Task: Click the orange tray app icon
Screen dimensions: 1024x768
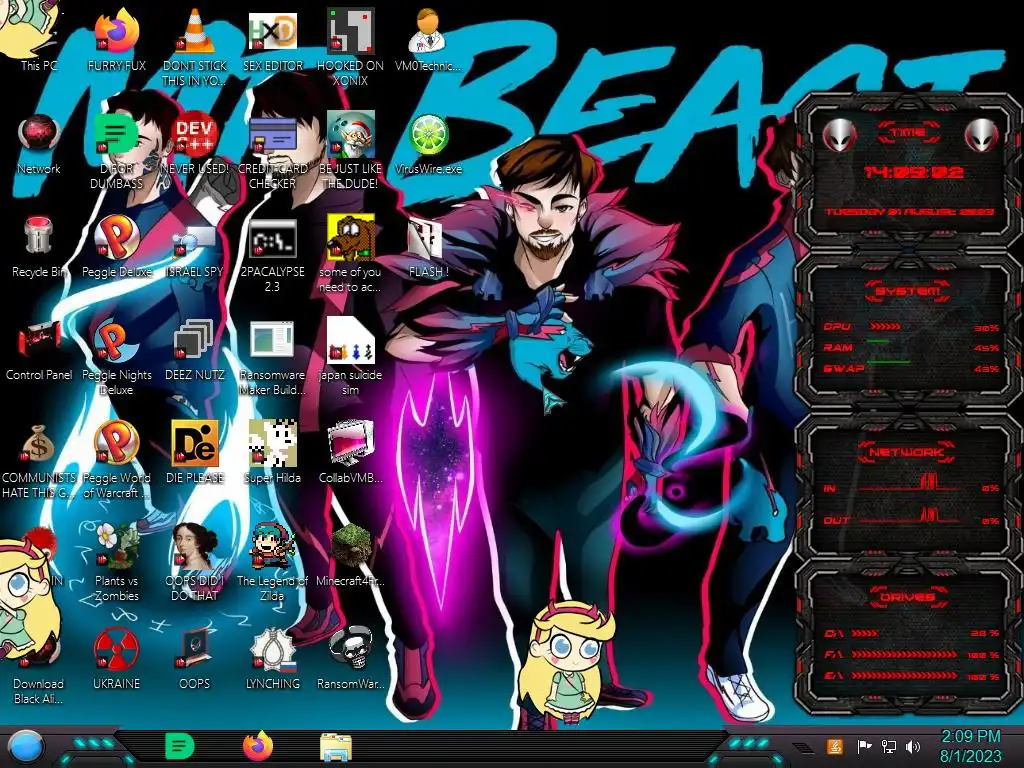Action: (x=835, y=746)
